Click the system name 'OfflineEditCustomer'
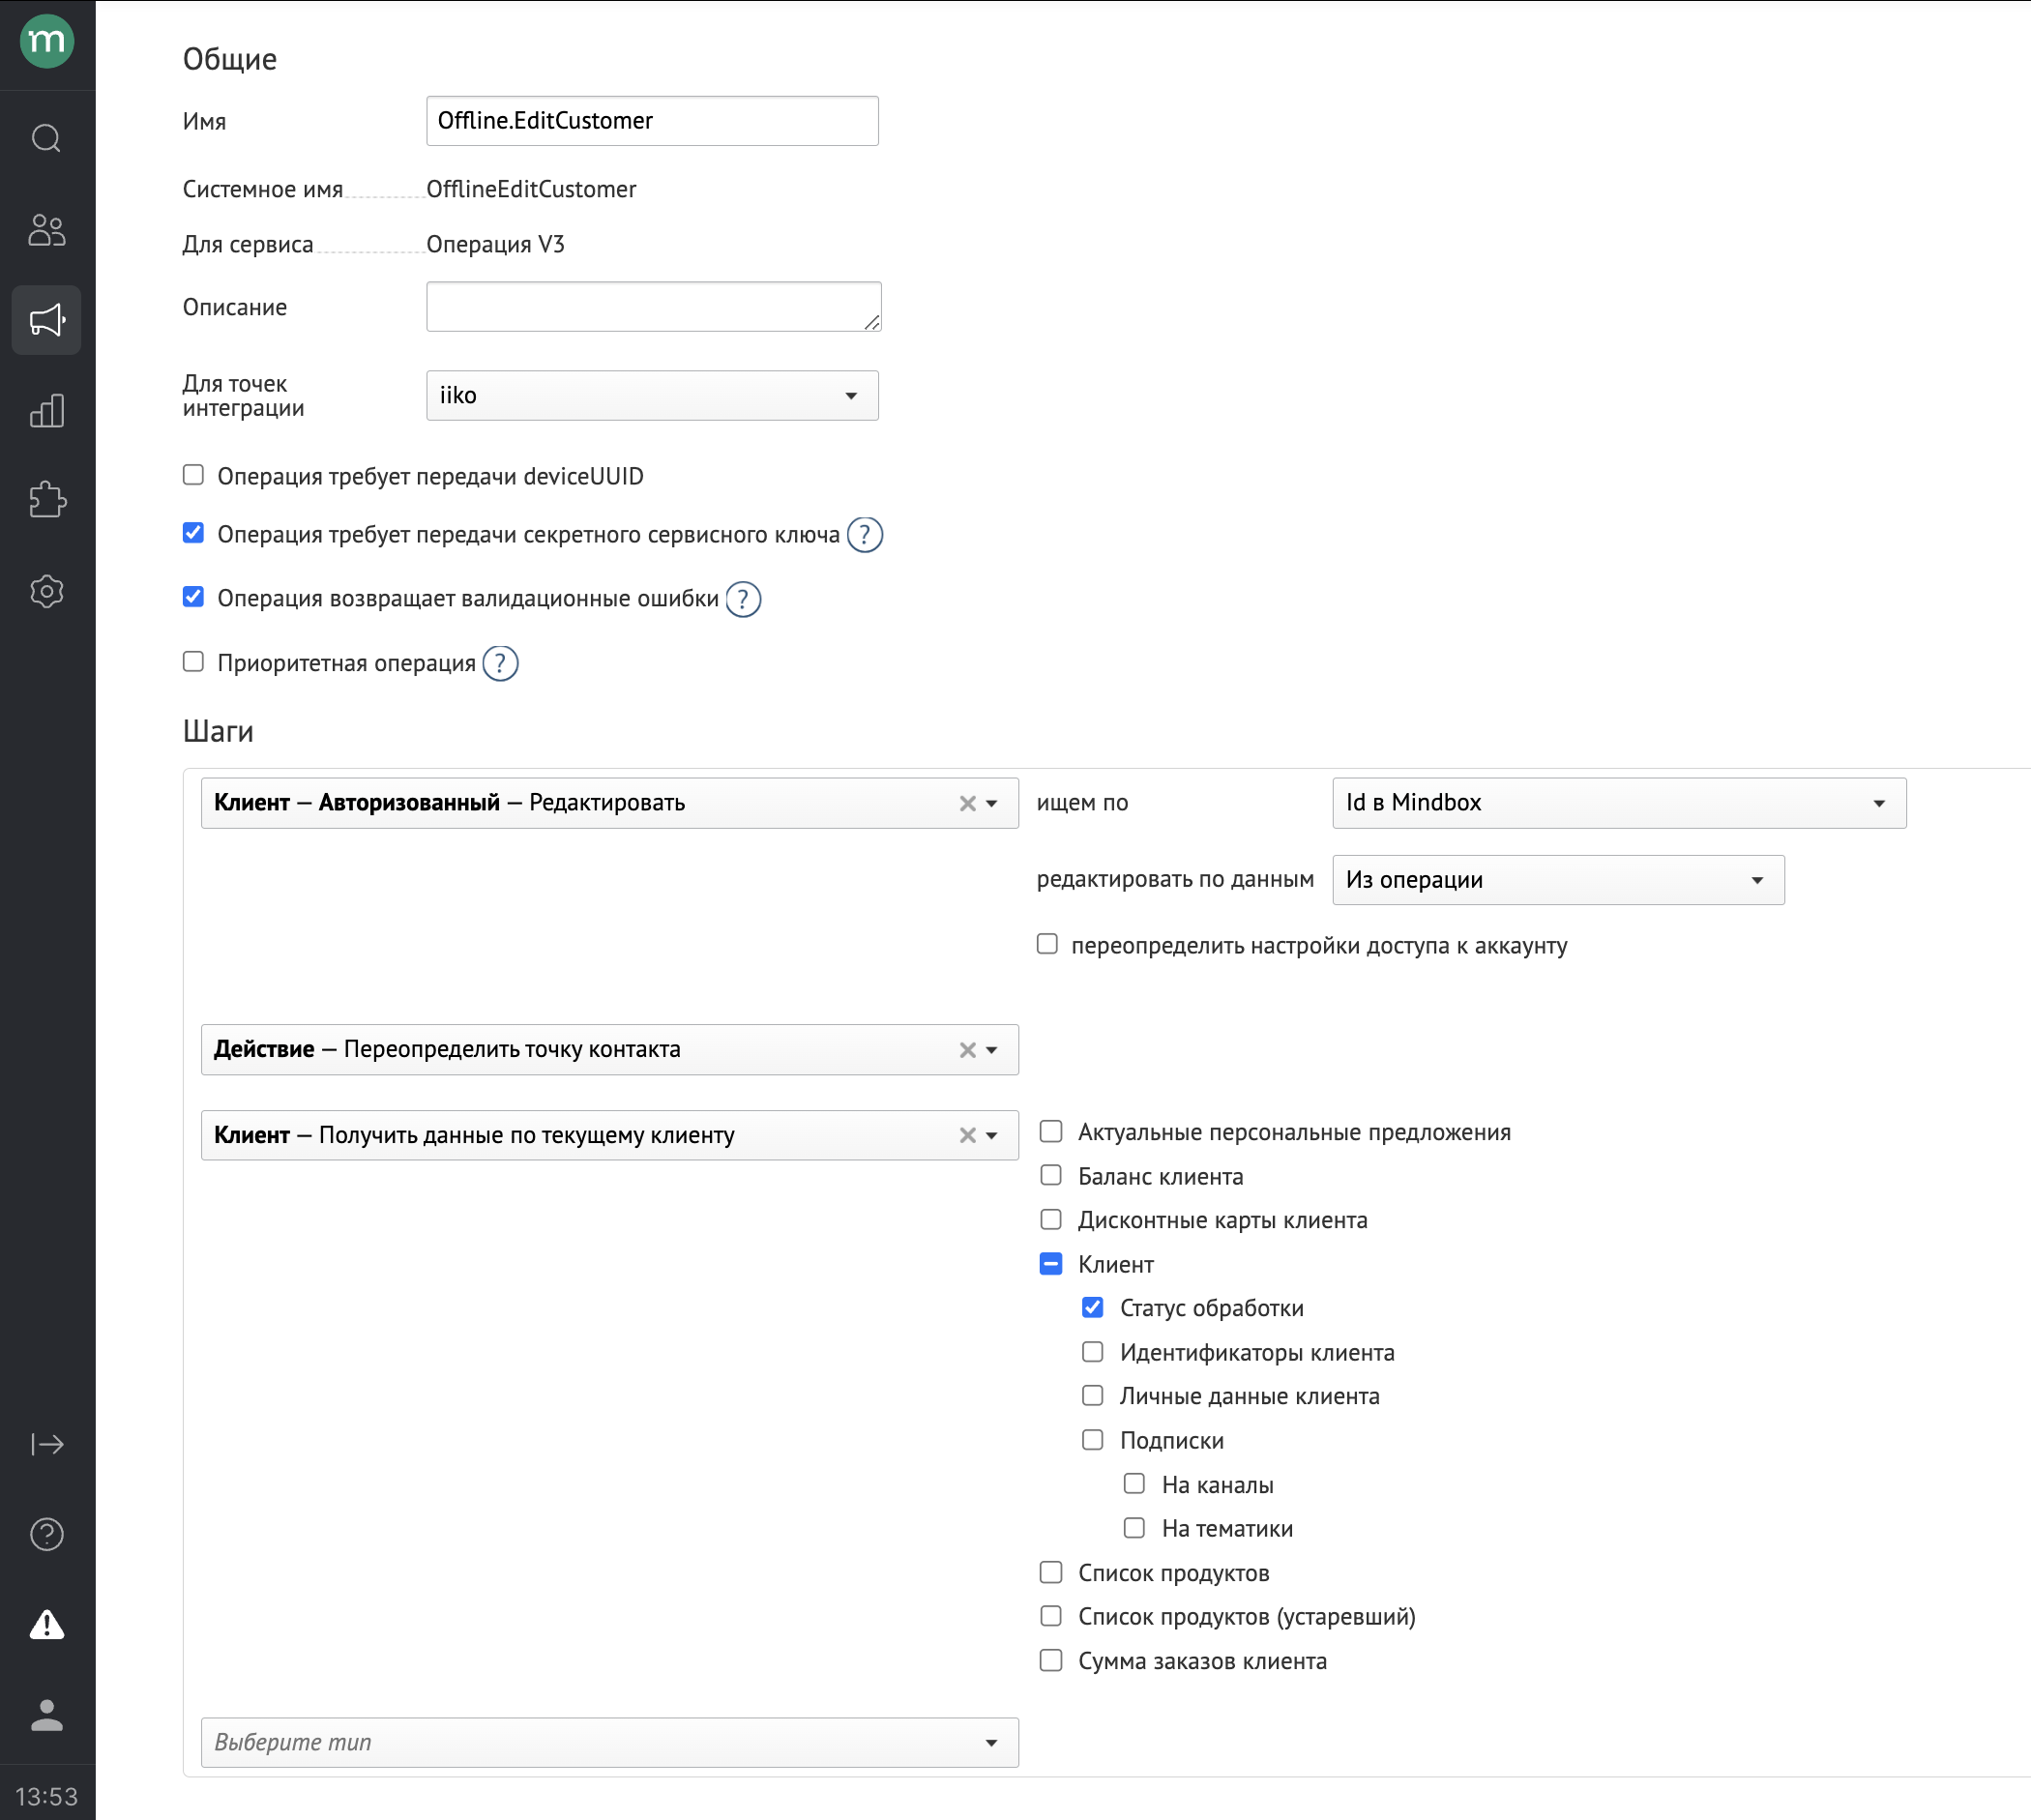This screenshot has height=1820, width=2031. [531, 189]
